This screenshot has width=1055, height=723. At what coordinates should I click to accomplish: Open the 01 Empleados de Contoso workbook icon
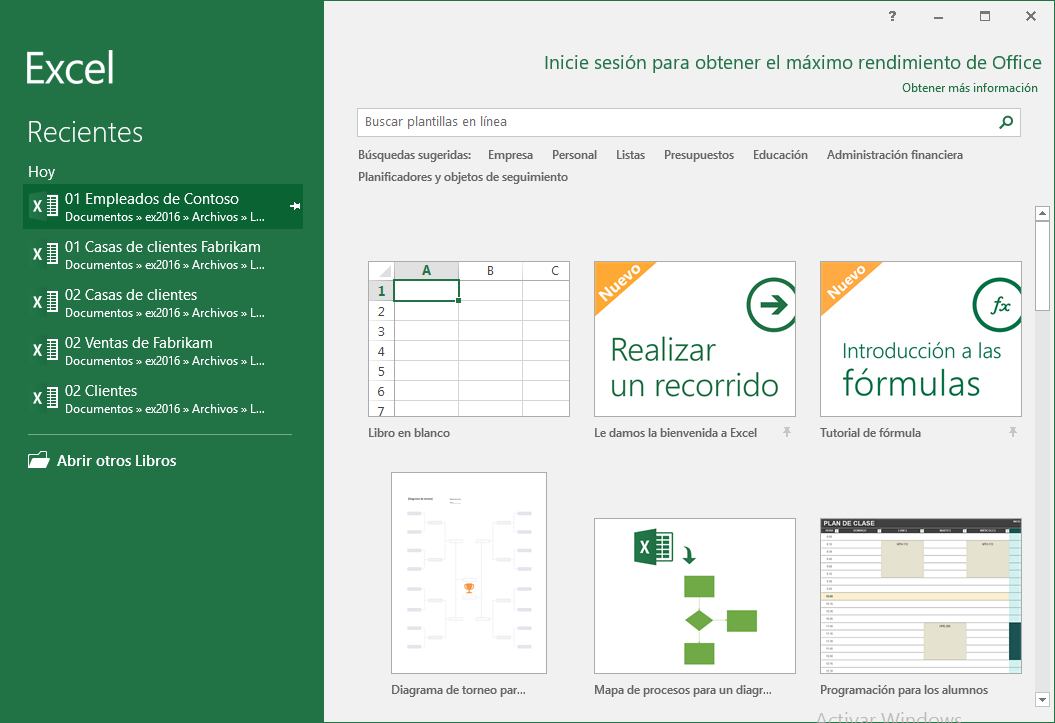43,205
